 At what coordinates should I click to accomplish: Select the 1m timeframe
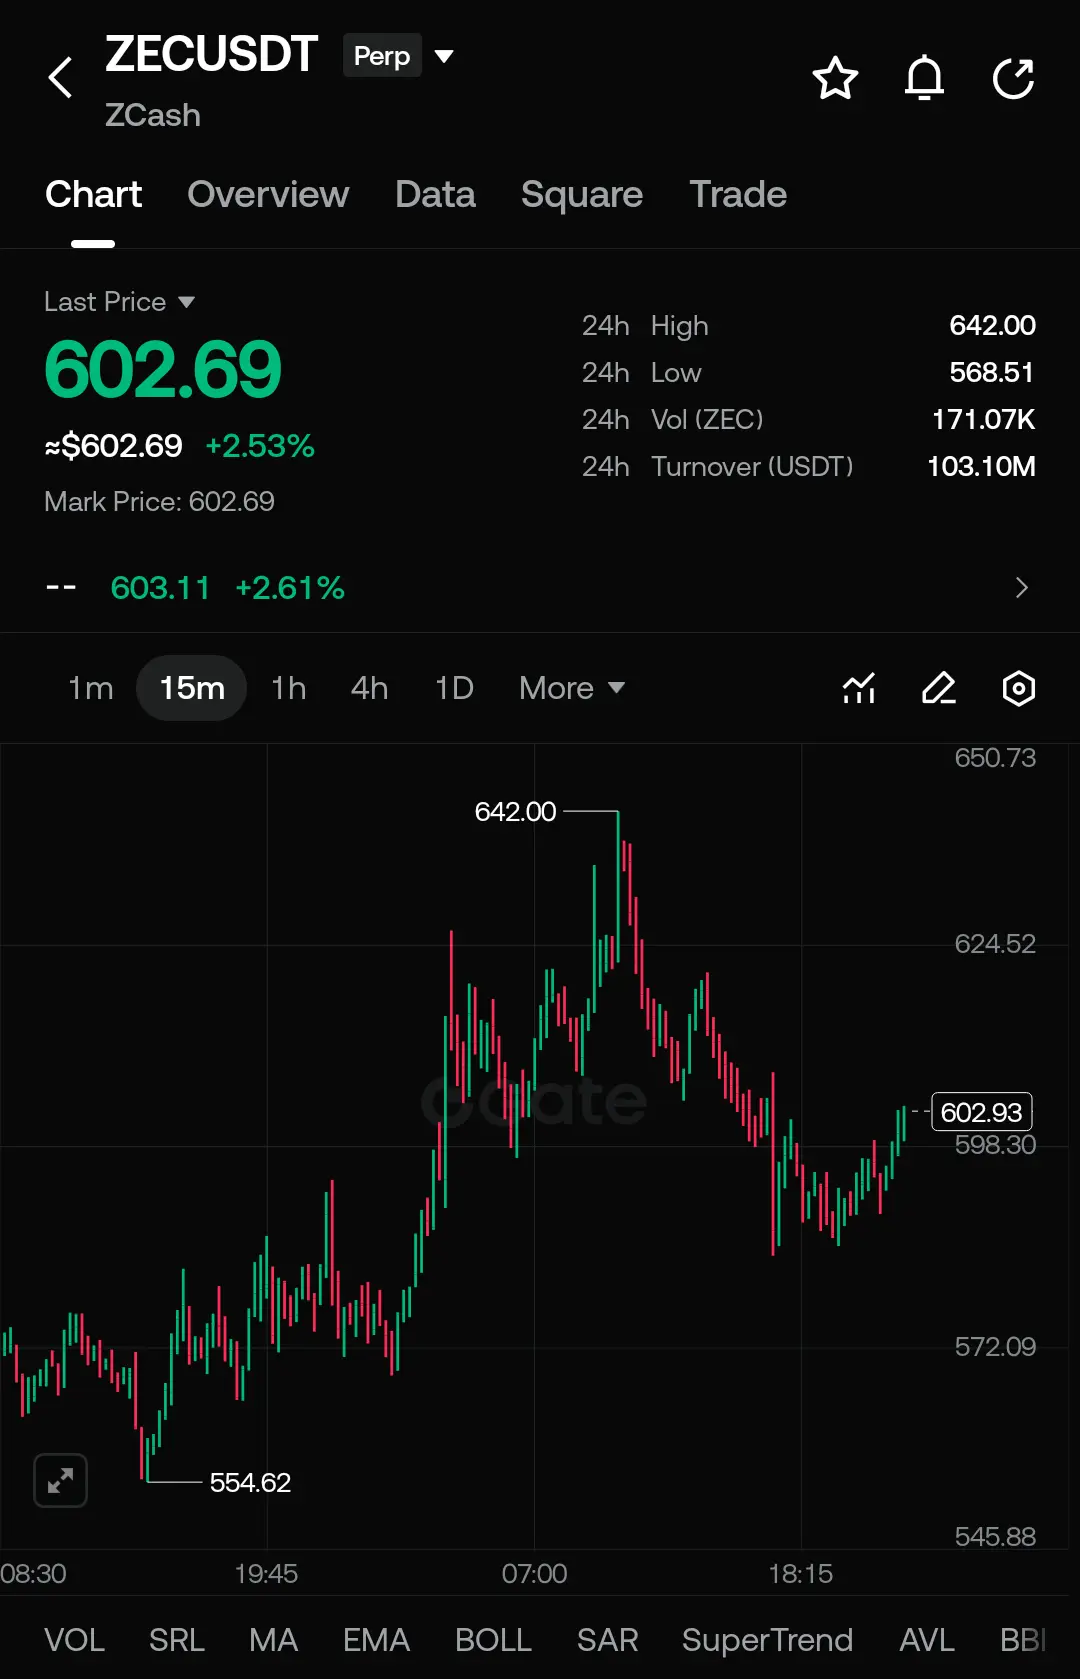tap(90, 688)
